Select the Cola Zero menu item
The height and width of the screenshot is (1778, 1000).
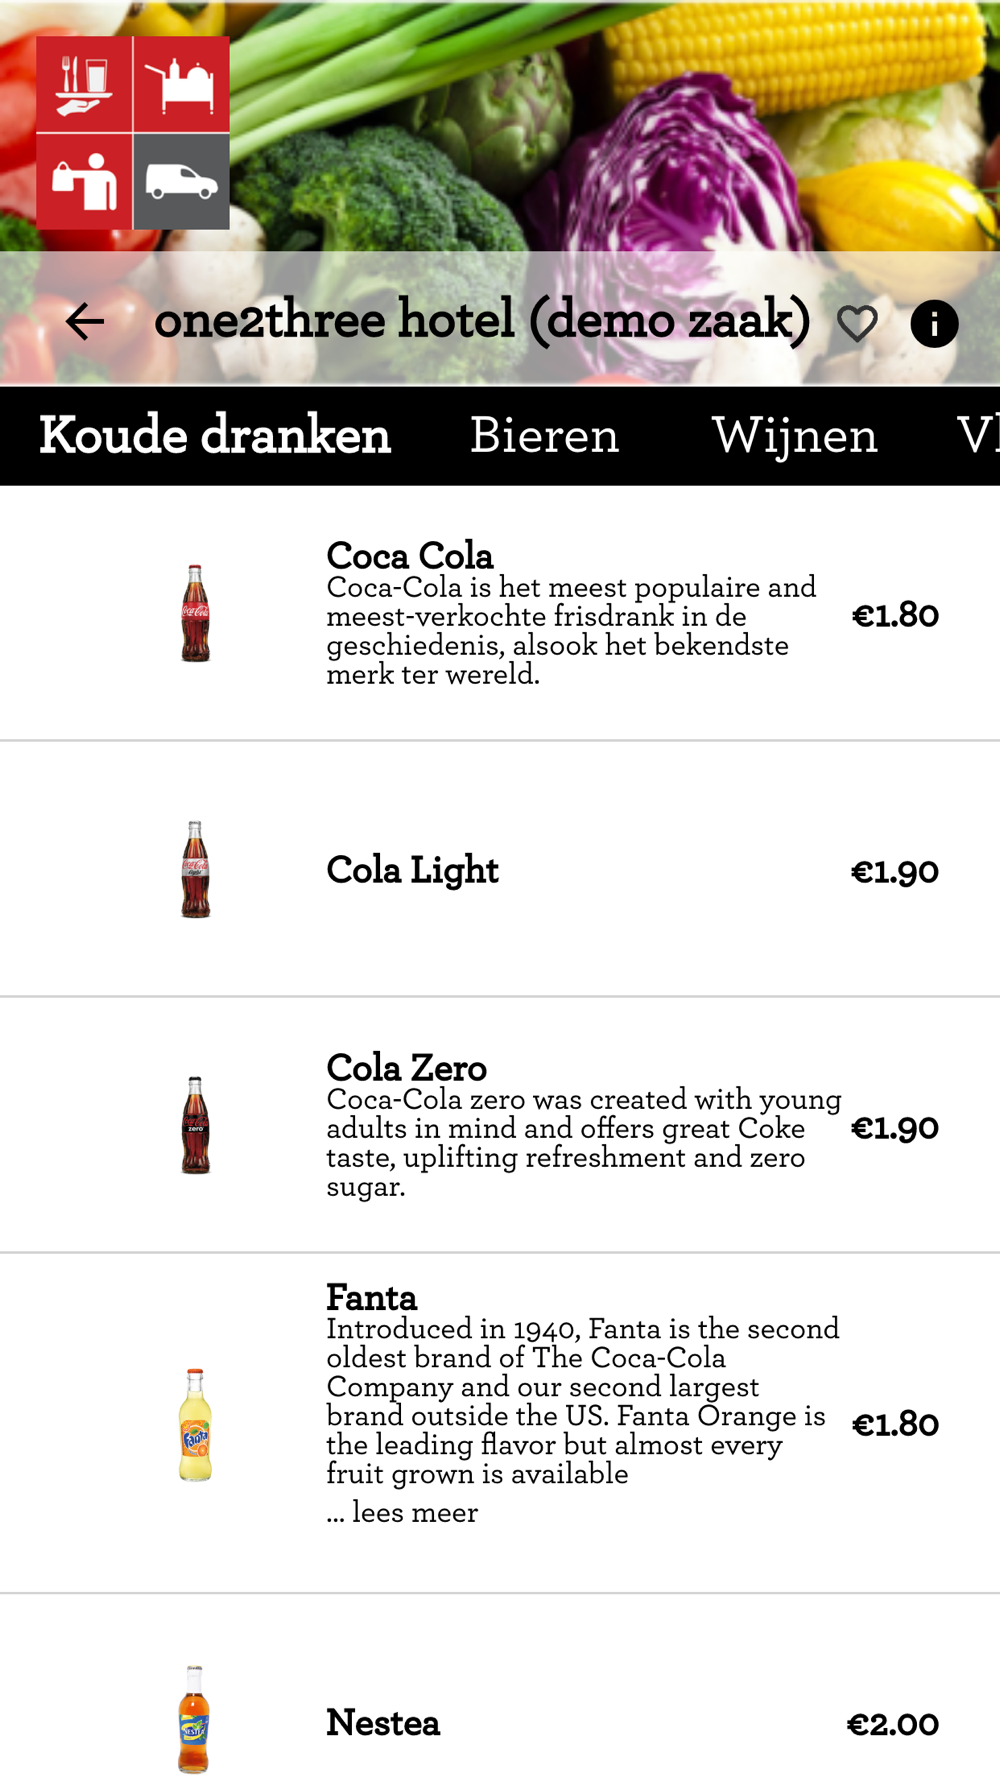[500, 1125]
